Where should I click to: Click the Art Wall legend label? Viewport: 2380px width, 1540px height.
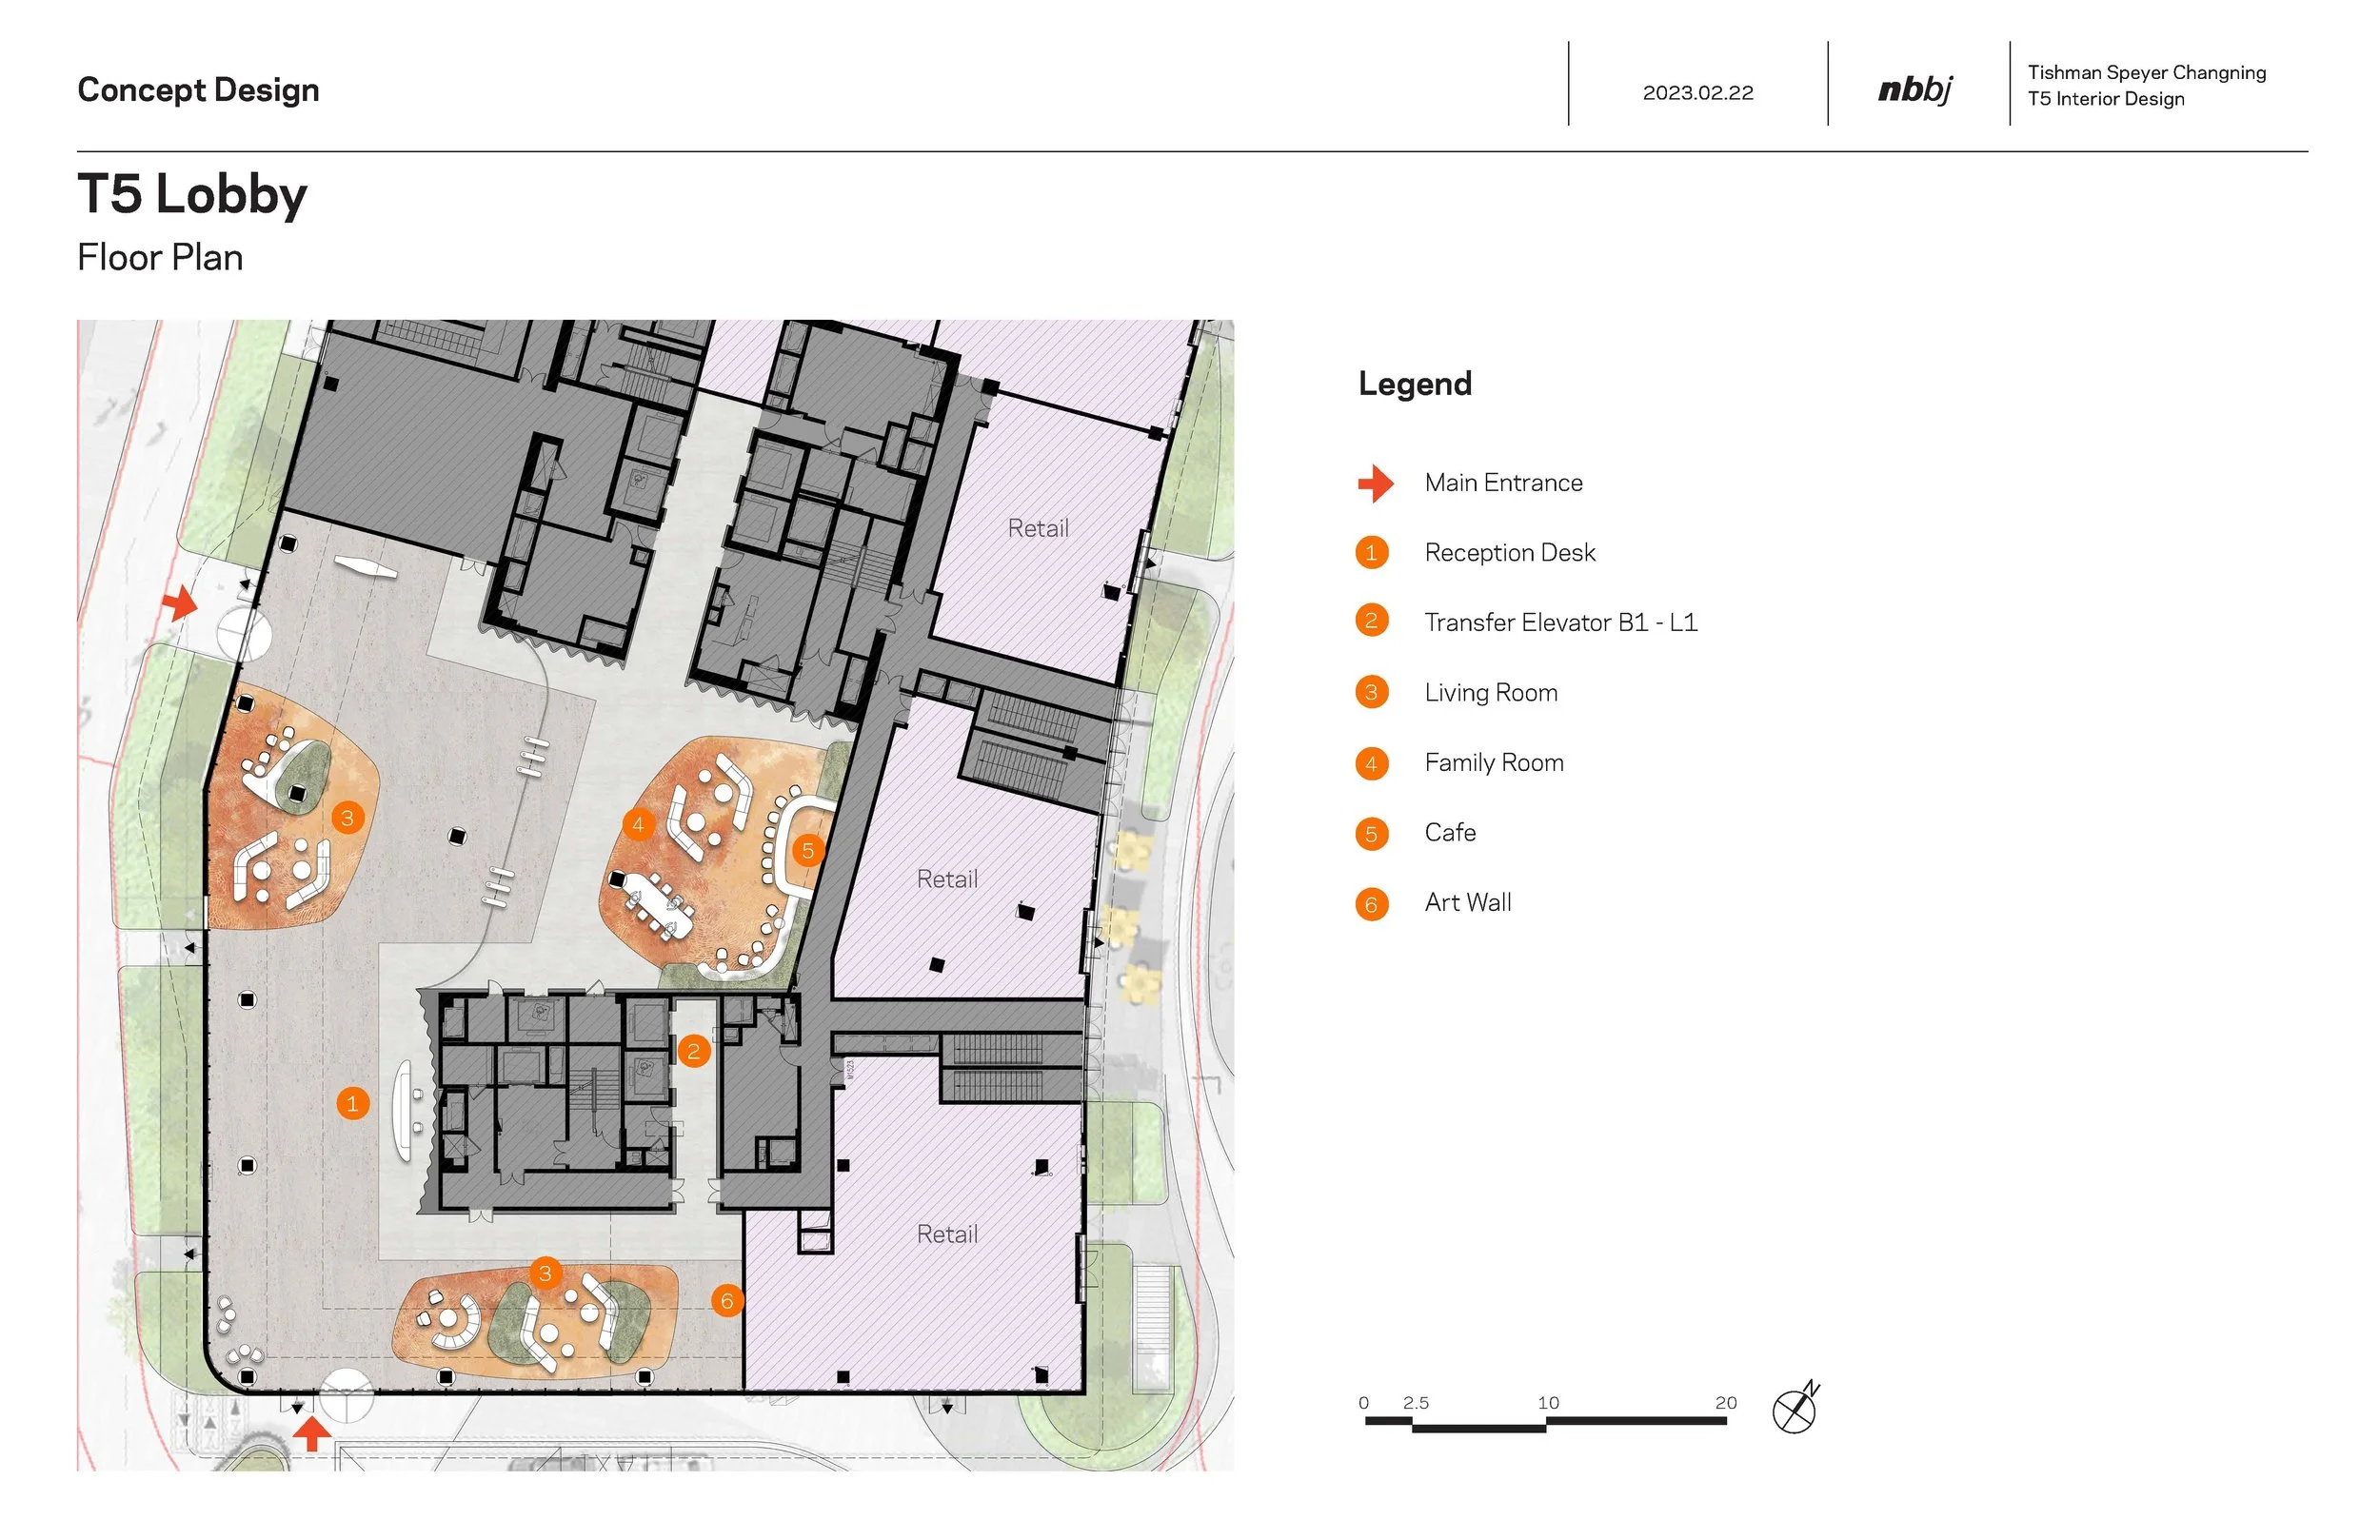pos(1467,903)
